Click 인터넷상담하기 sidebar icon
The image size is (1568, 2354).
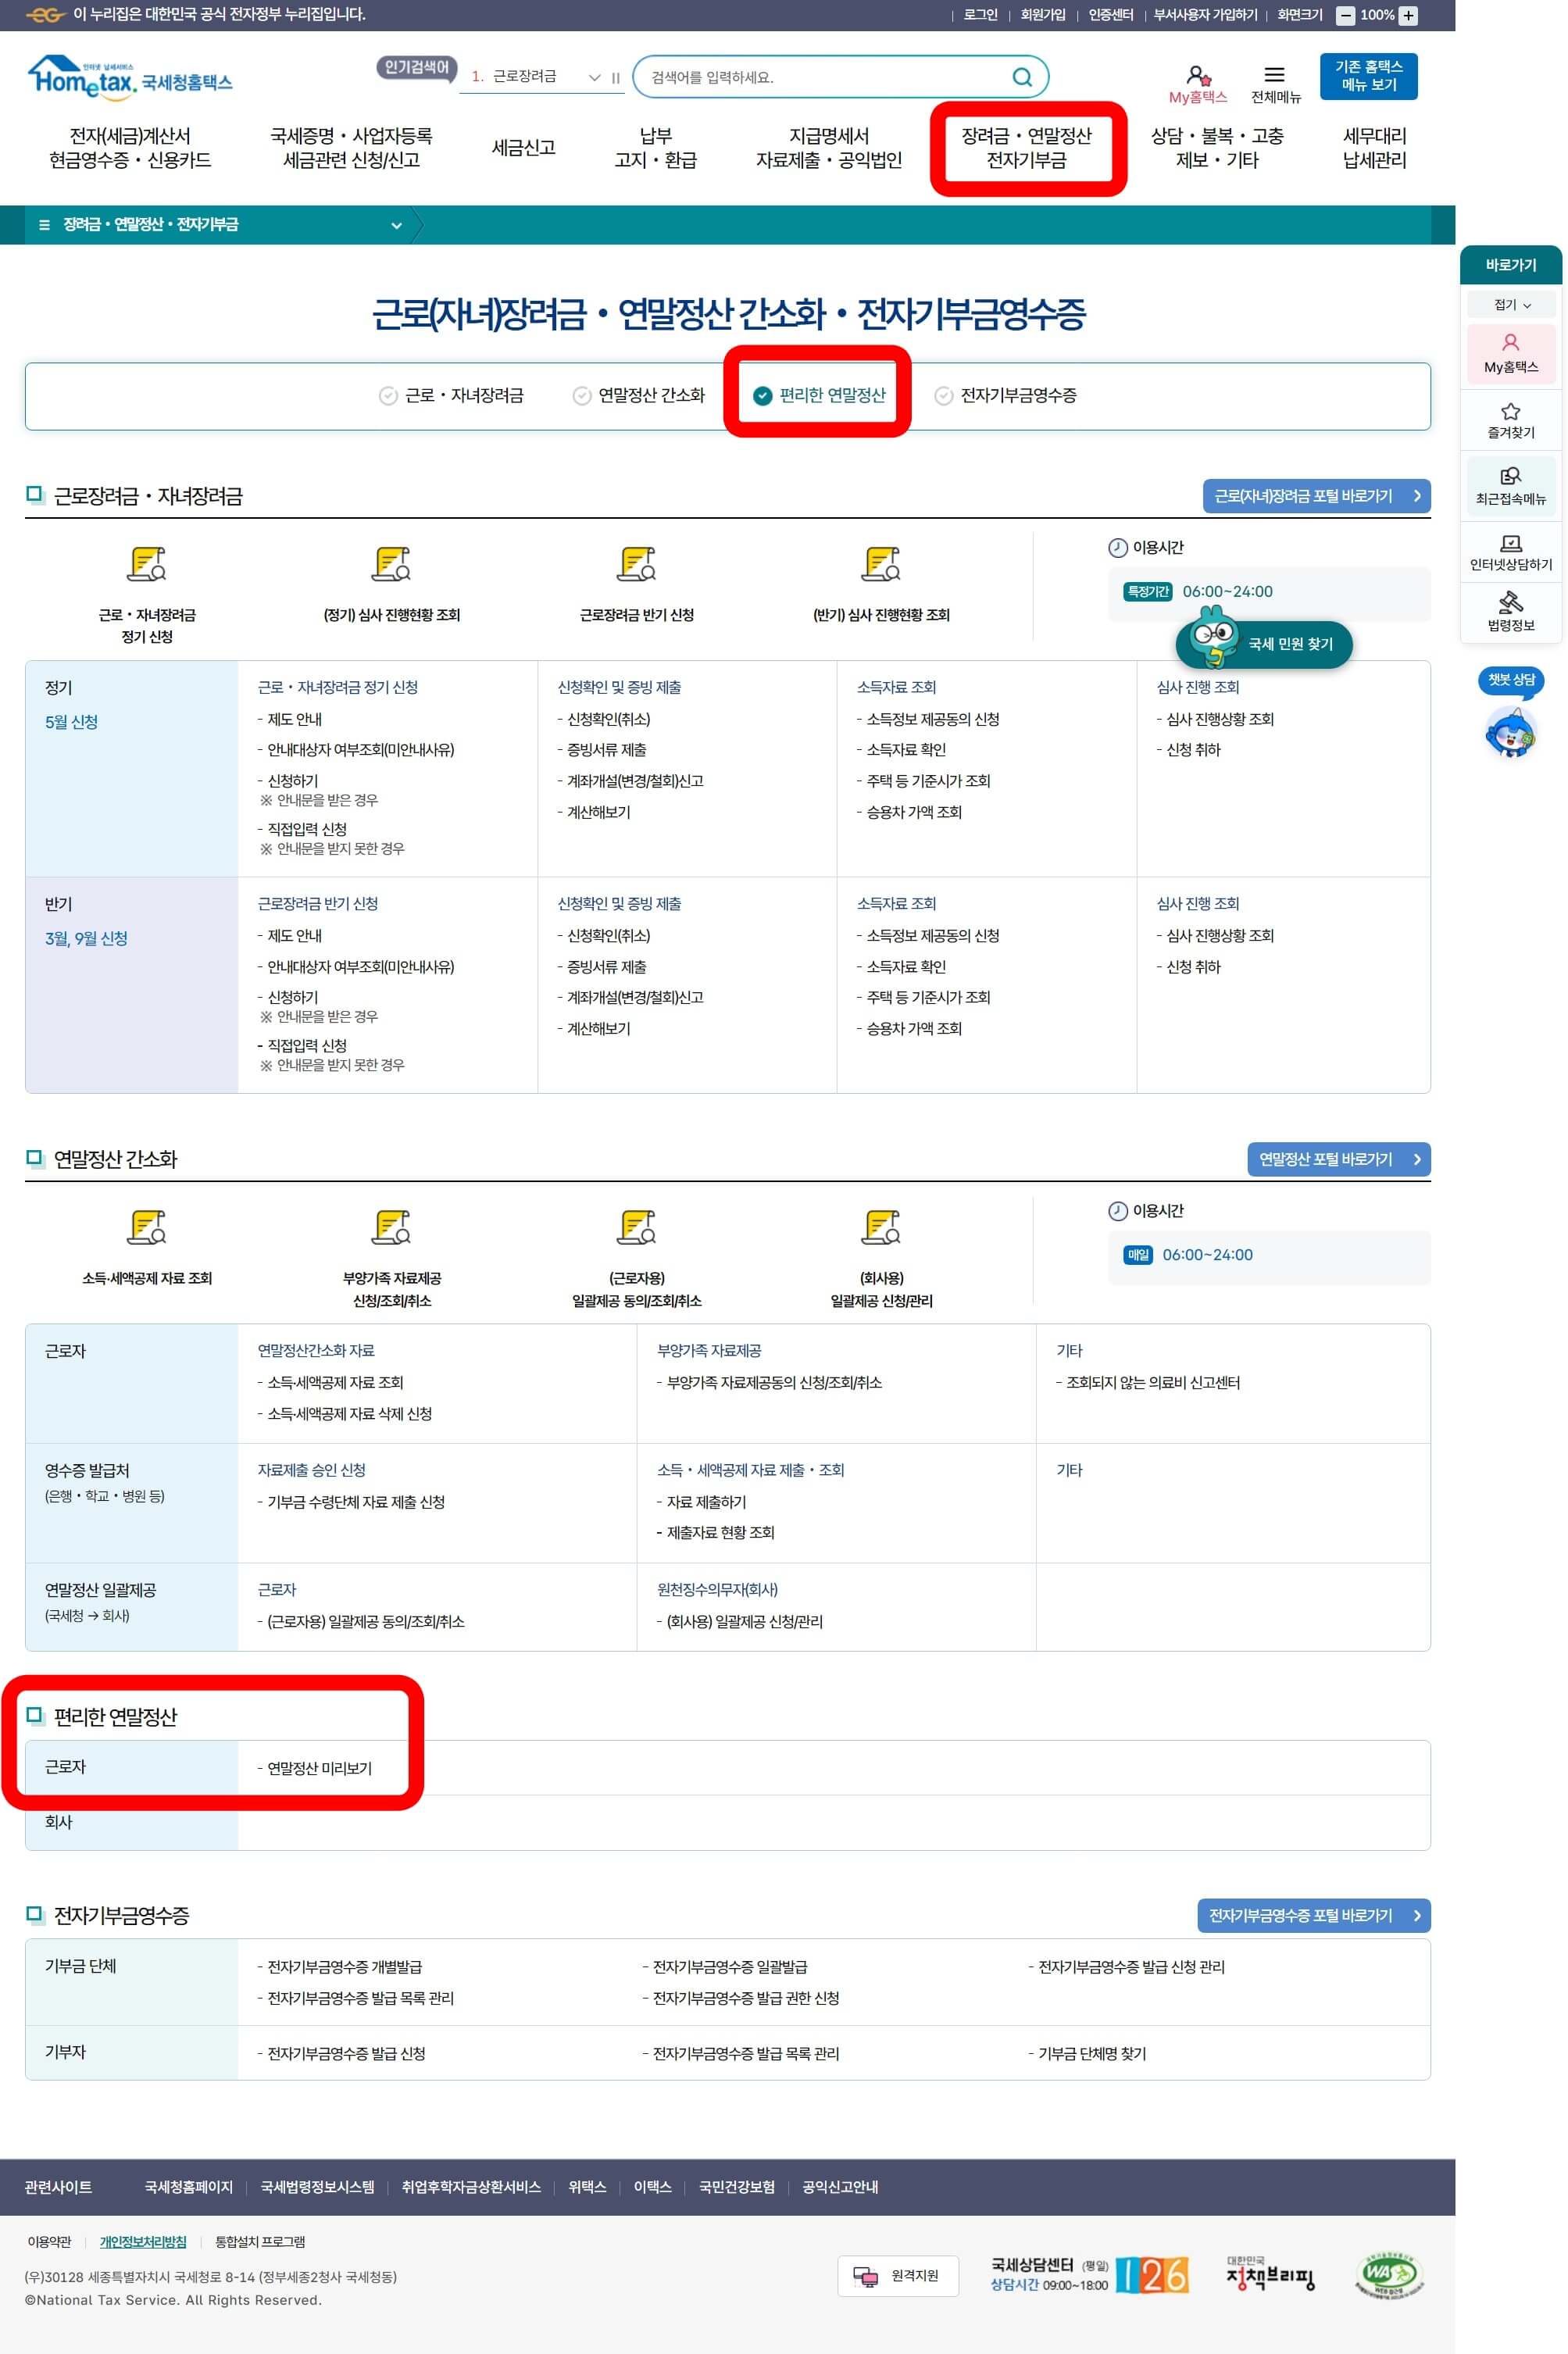(x=1510, y=544)
